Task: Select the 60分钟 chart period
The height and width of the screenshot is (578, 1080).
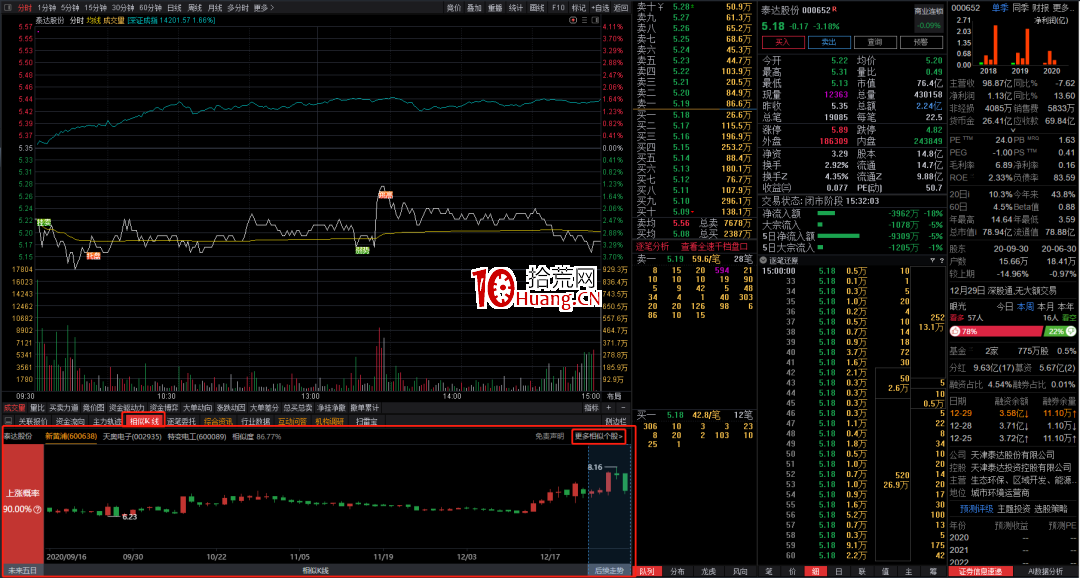Action: click(x=150, y=8)
